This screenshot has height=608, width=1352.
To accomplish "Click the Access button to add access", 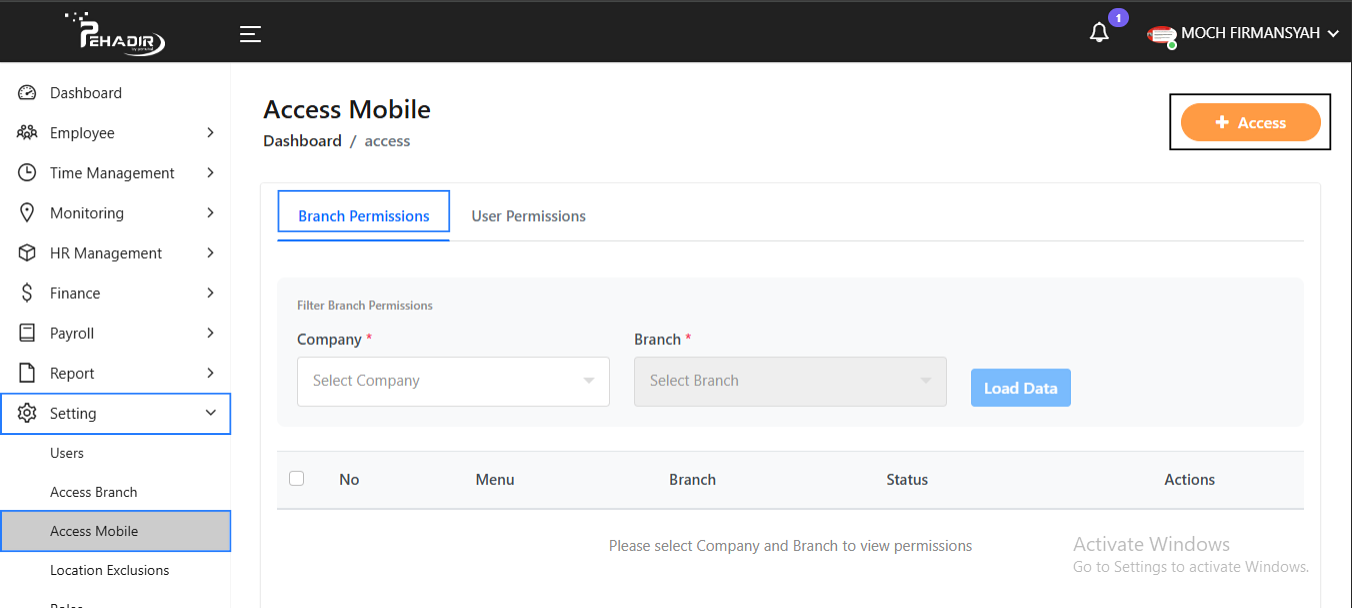I will [x=1249, y=121].
